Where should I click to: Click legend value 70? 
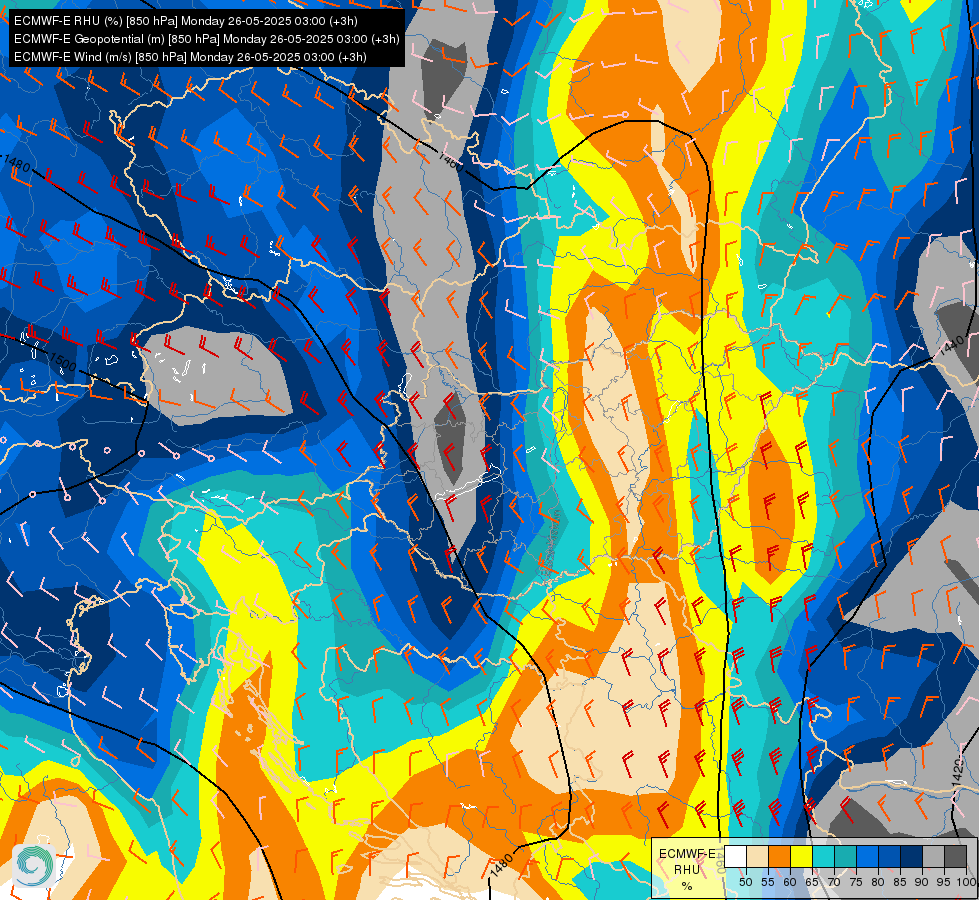834,883
